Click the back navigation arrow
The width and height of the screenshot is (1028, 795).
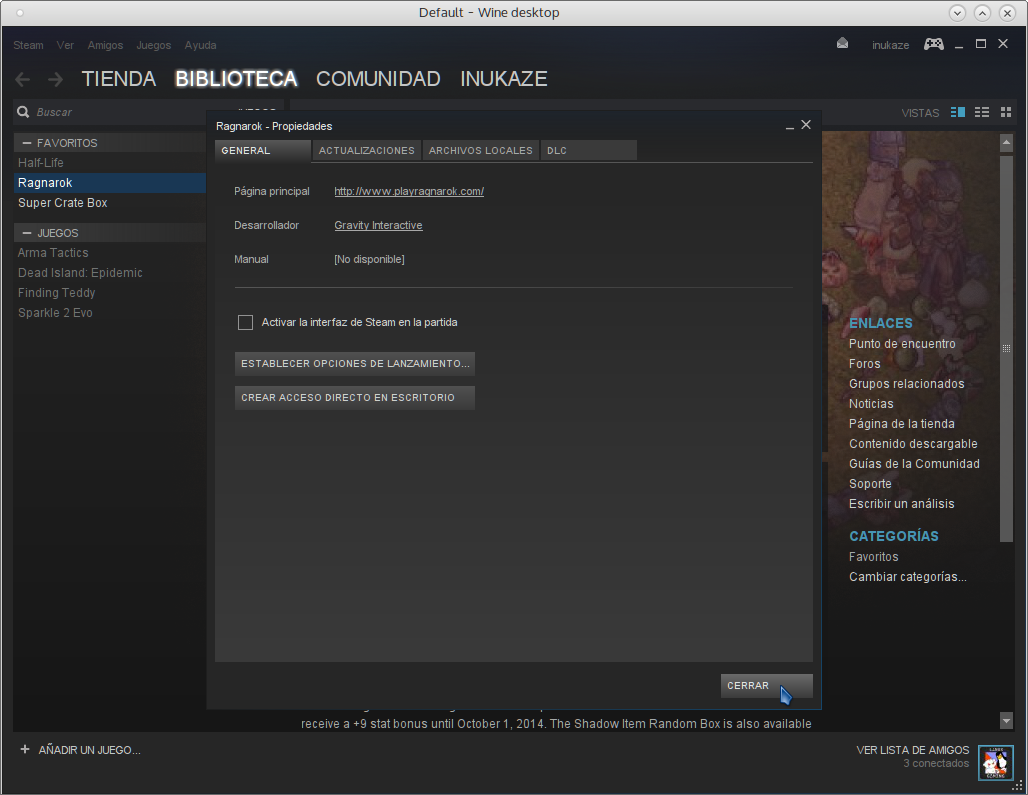point(22,79)
